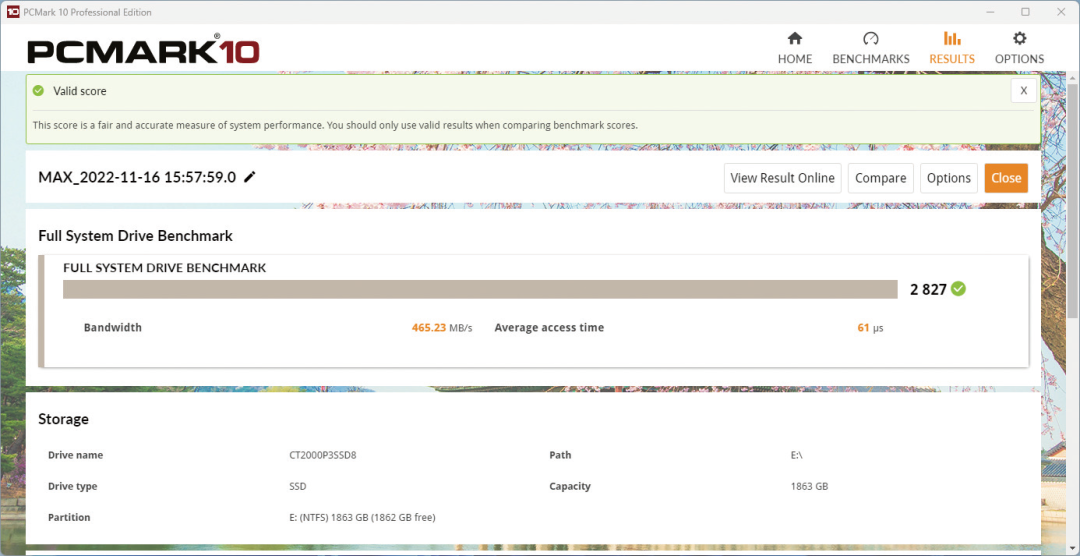The height and width of the screenshot is (556, 1080).
Task: Click the capacity value 1863 GB
Action: tap(809, 486)
